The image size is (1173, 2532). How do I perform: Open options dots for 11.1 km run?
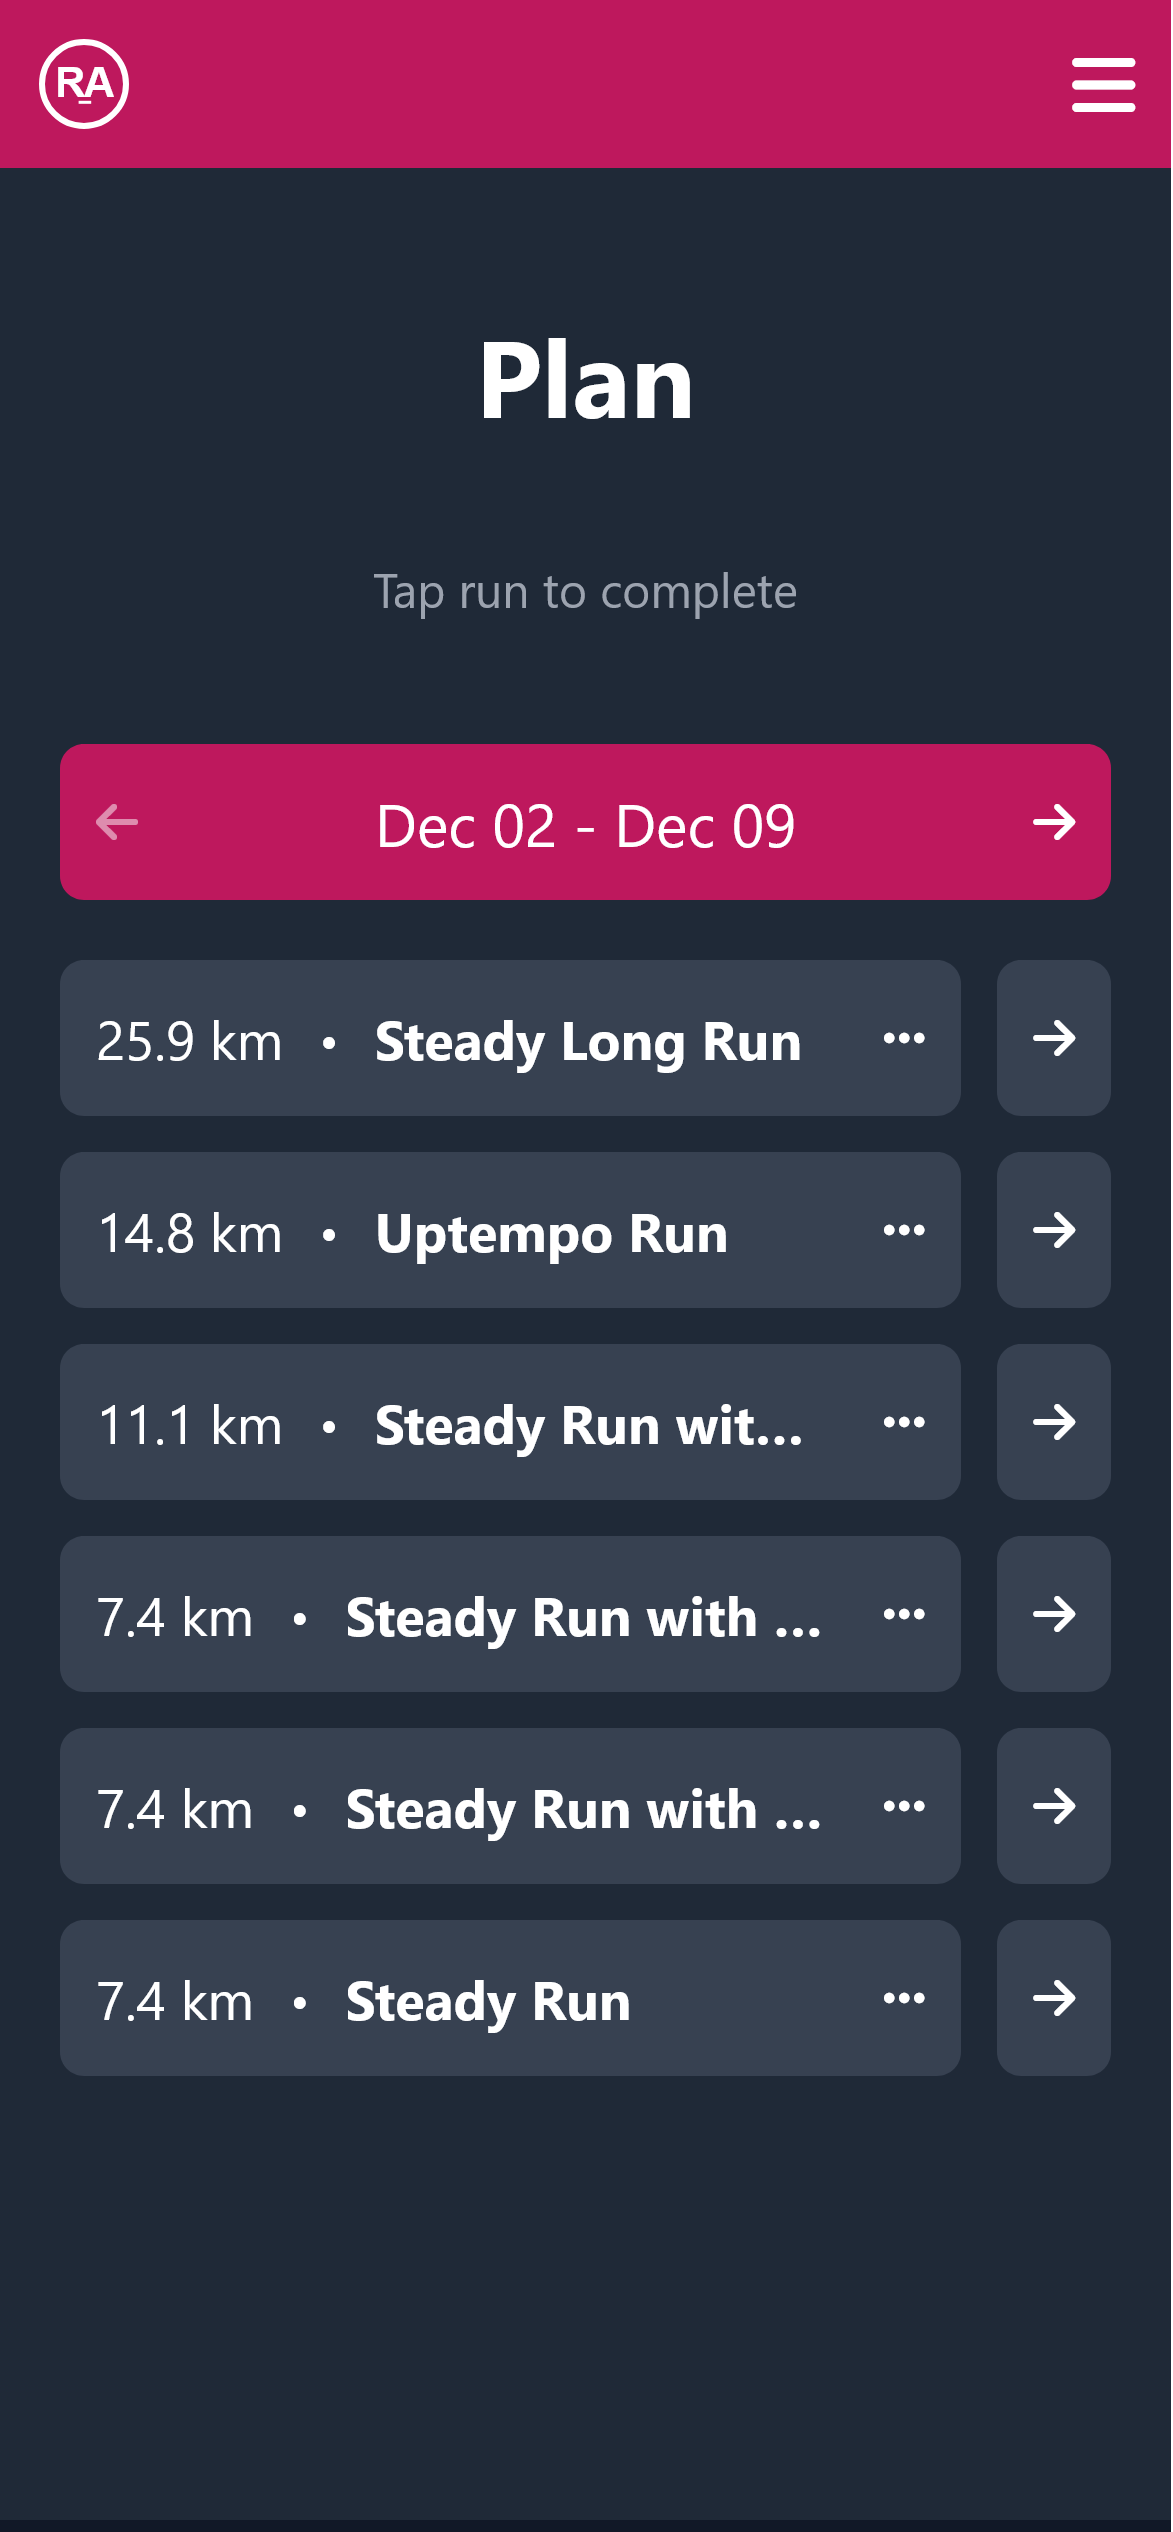[904, 1422]
